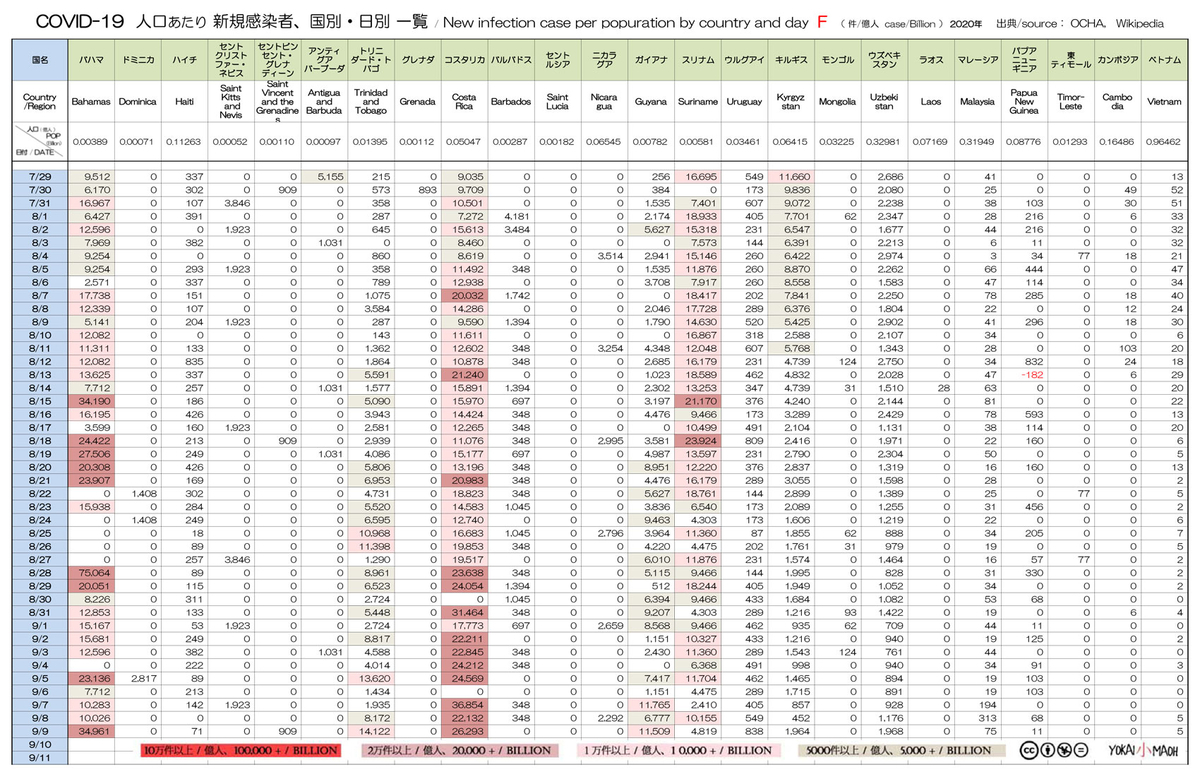Click the Creative Commons CC icon

(x=1028, y=748)
